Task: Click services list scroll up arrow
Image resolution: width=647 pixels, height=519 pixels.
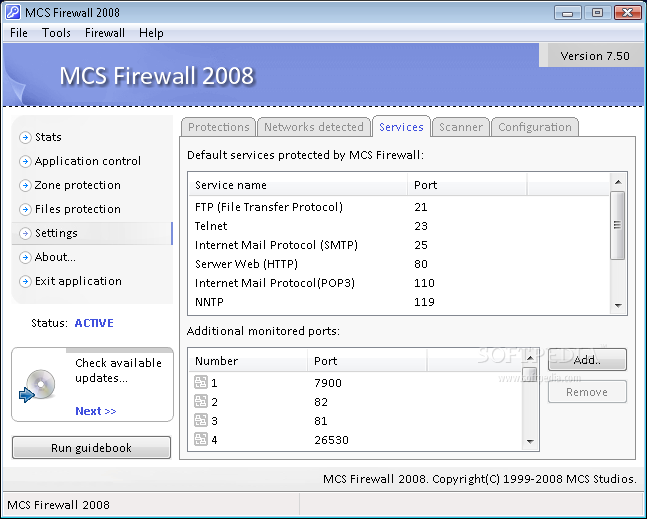Action: [618, 182]
